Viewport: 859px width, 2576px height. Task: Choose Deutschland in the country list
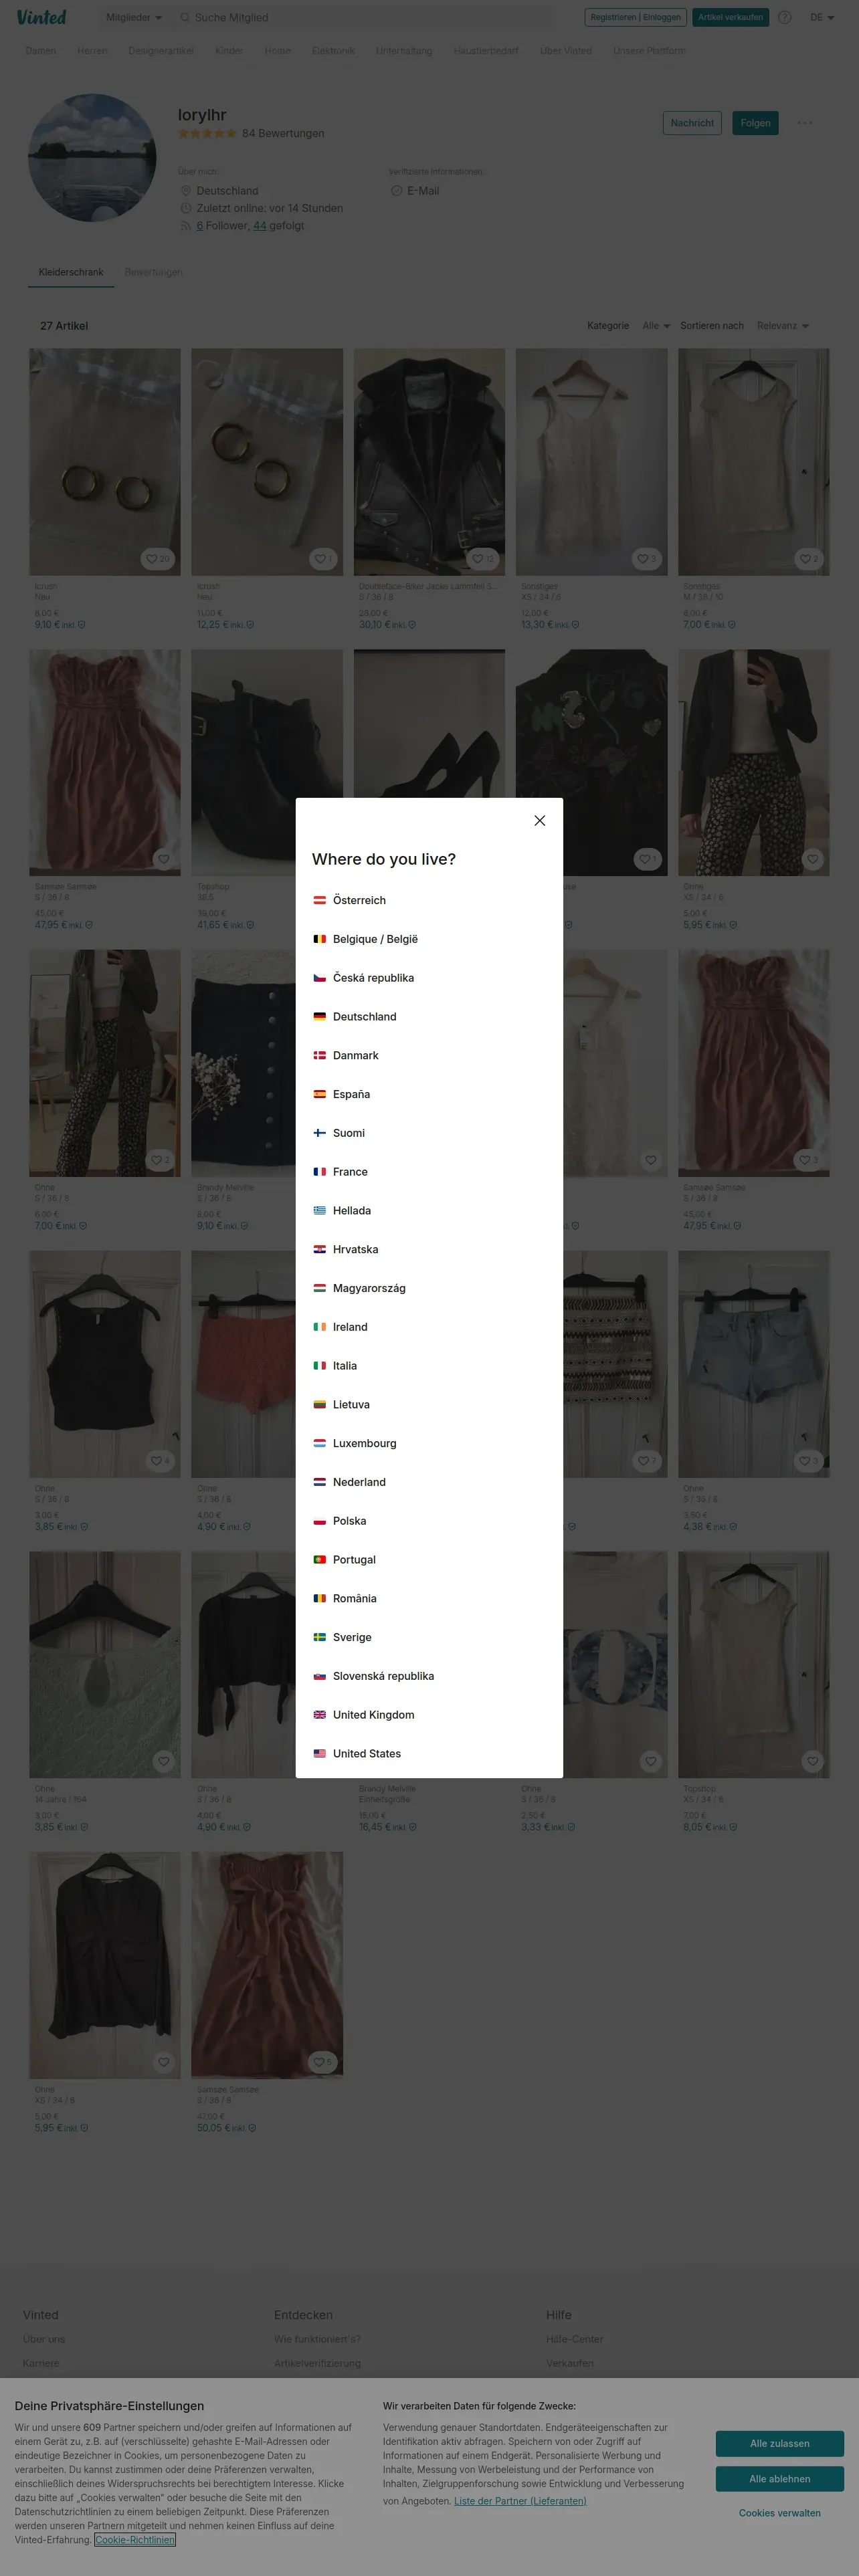pos(429,1016)
